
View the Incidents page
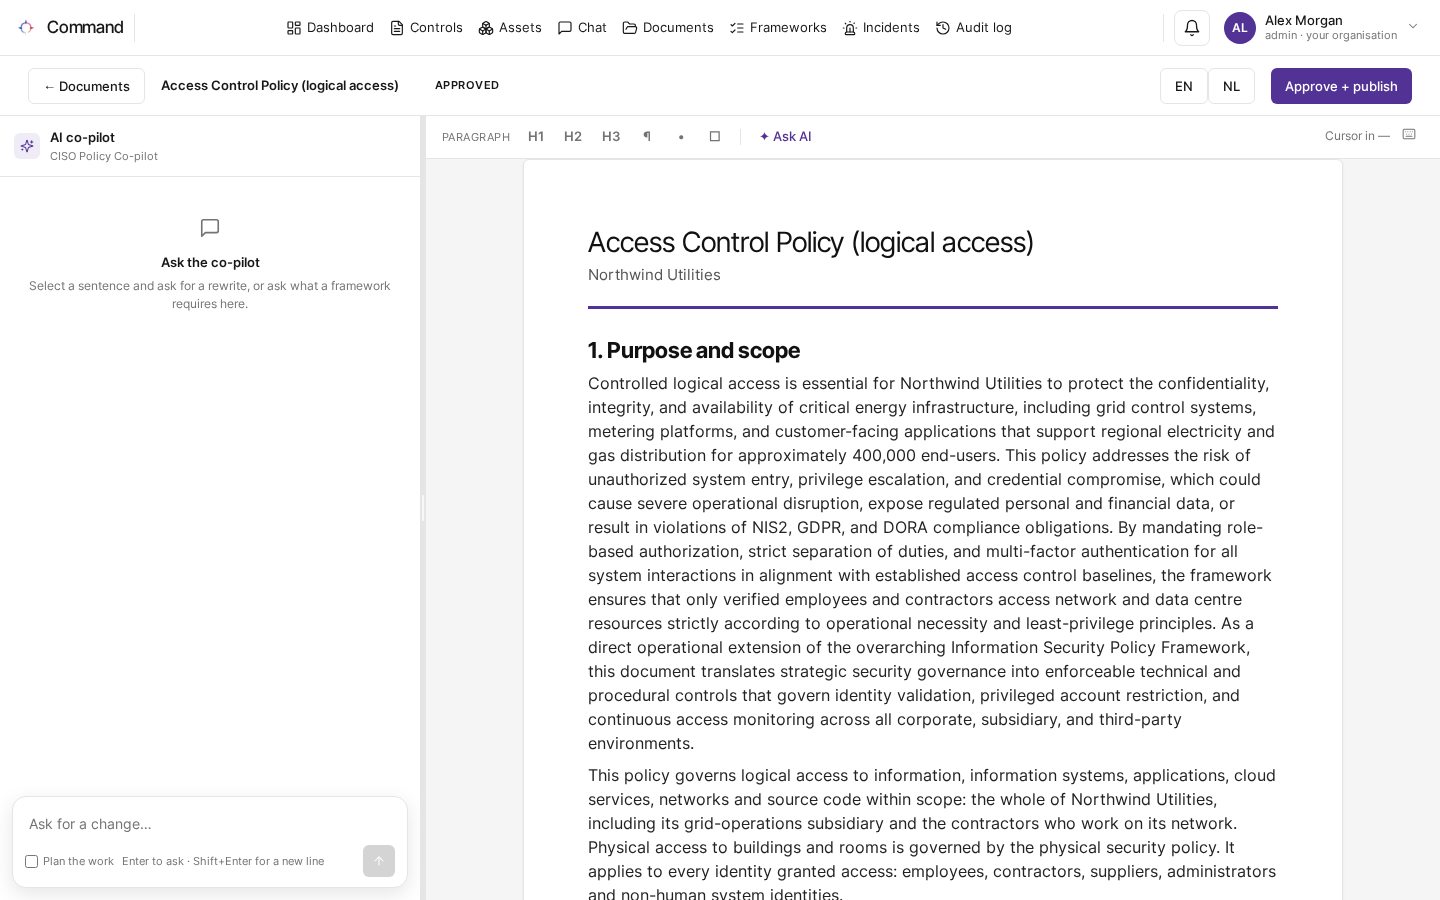(x=881, y=28)
